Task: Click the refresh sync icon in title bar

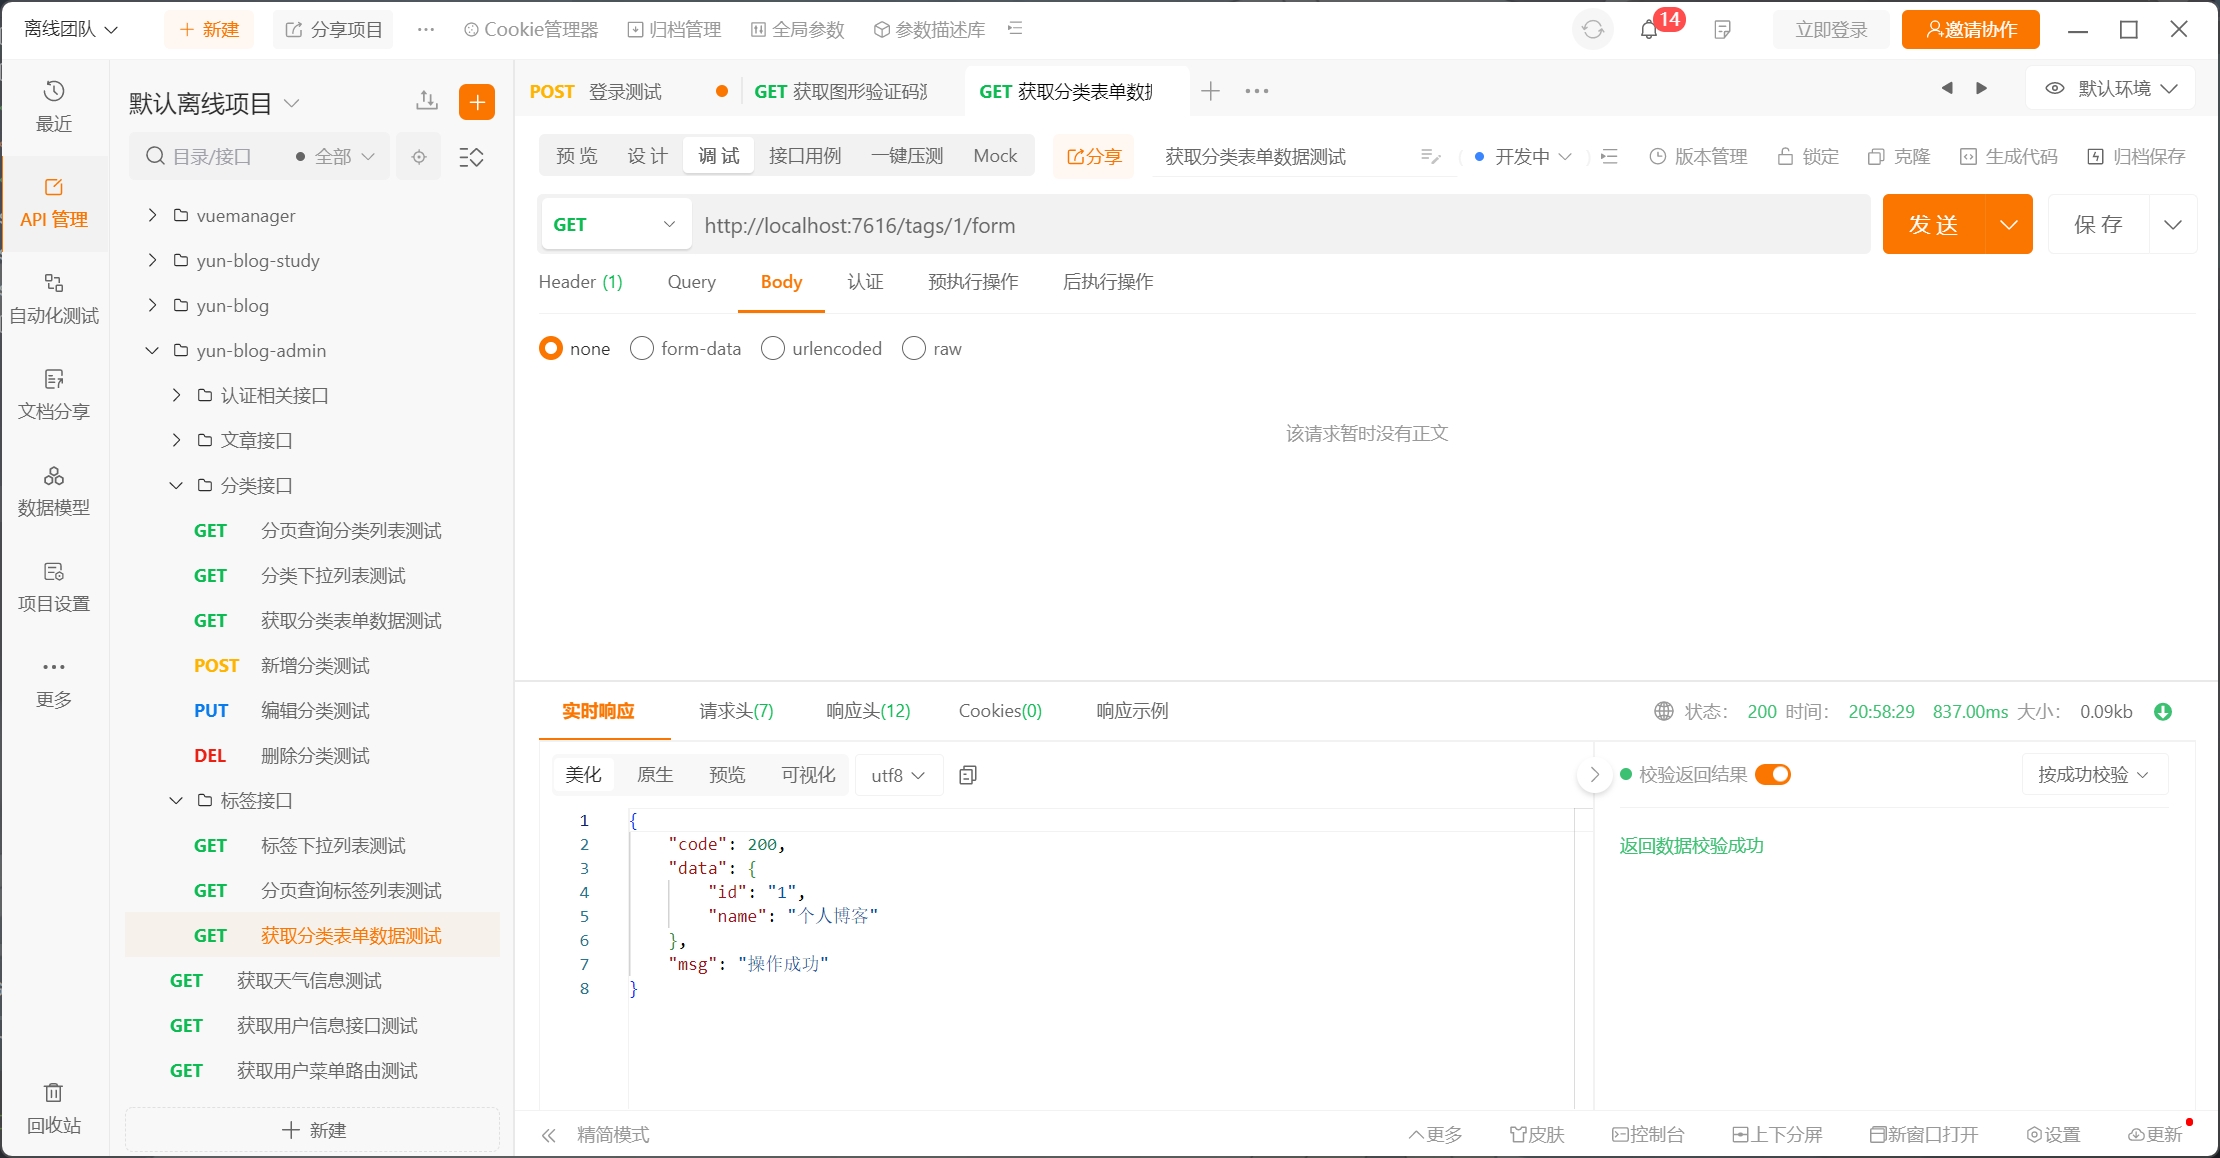Action: tap(1593, 30)
